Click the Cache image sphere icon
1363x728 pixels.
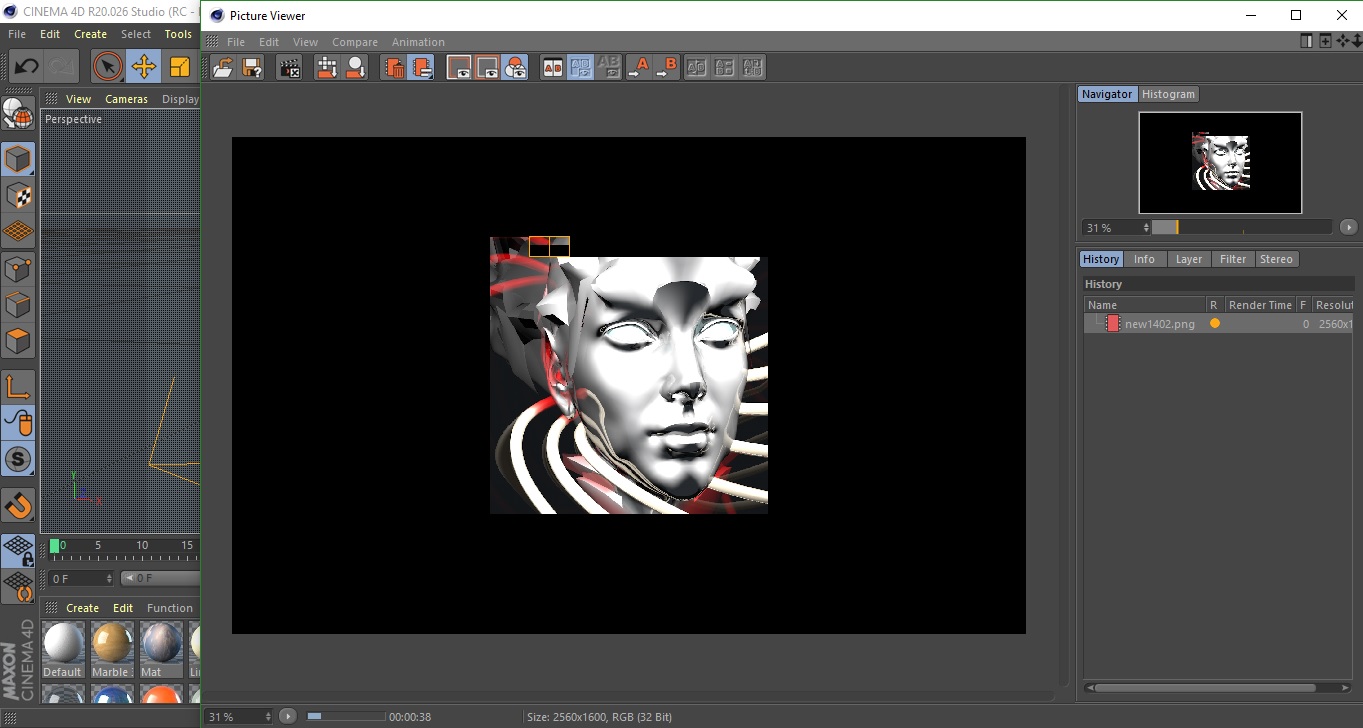tap(355, 67)
